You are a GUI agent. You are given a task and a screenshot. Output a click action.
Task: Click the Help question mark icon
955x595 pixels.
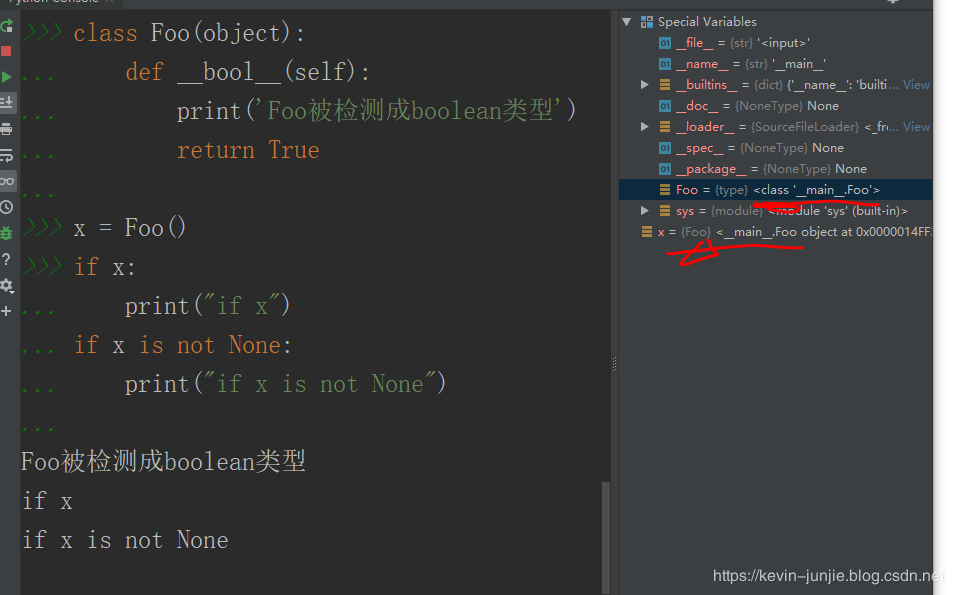[x=8, y=260]
